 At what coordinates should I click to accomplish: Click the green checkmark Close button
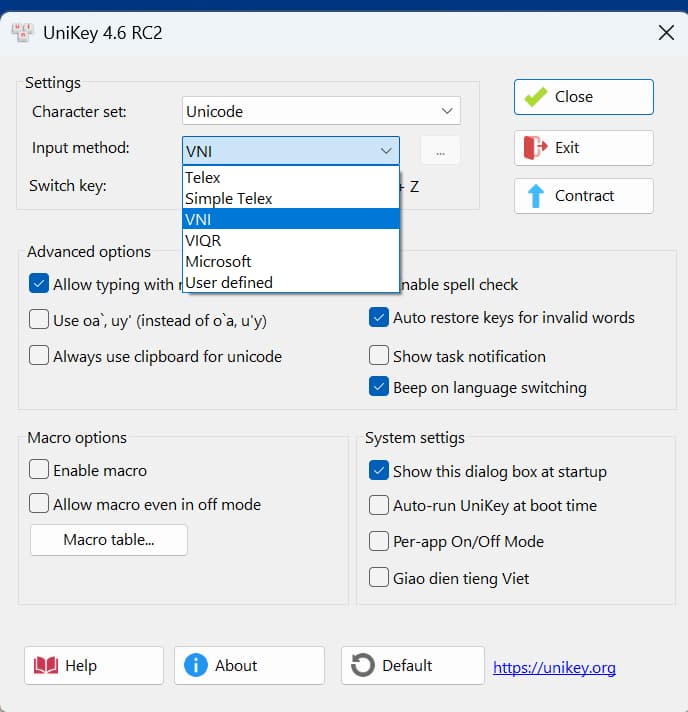[x=537, y=97]
